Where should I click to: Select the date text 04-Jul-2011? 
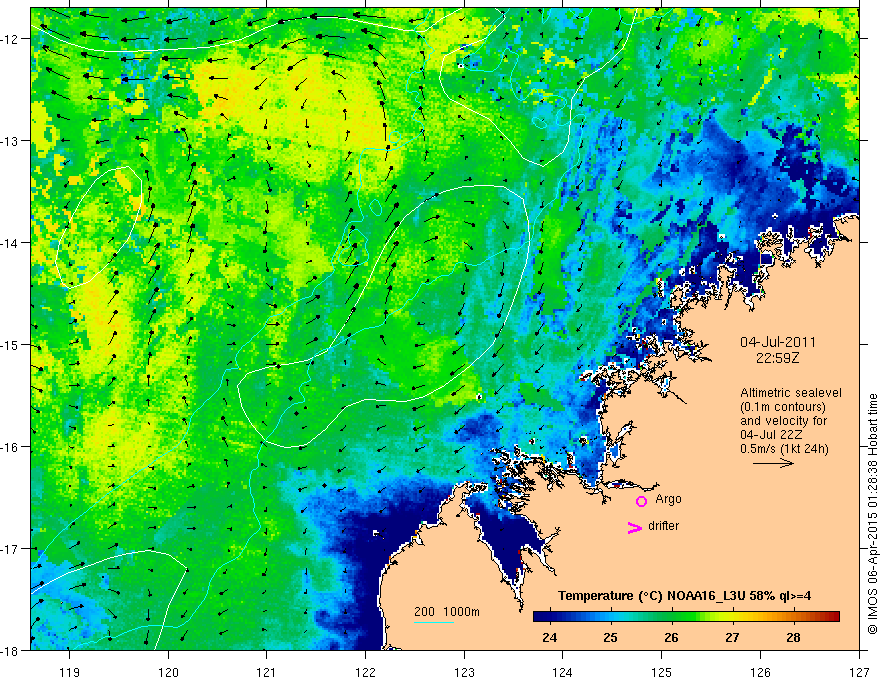point(778,342)
